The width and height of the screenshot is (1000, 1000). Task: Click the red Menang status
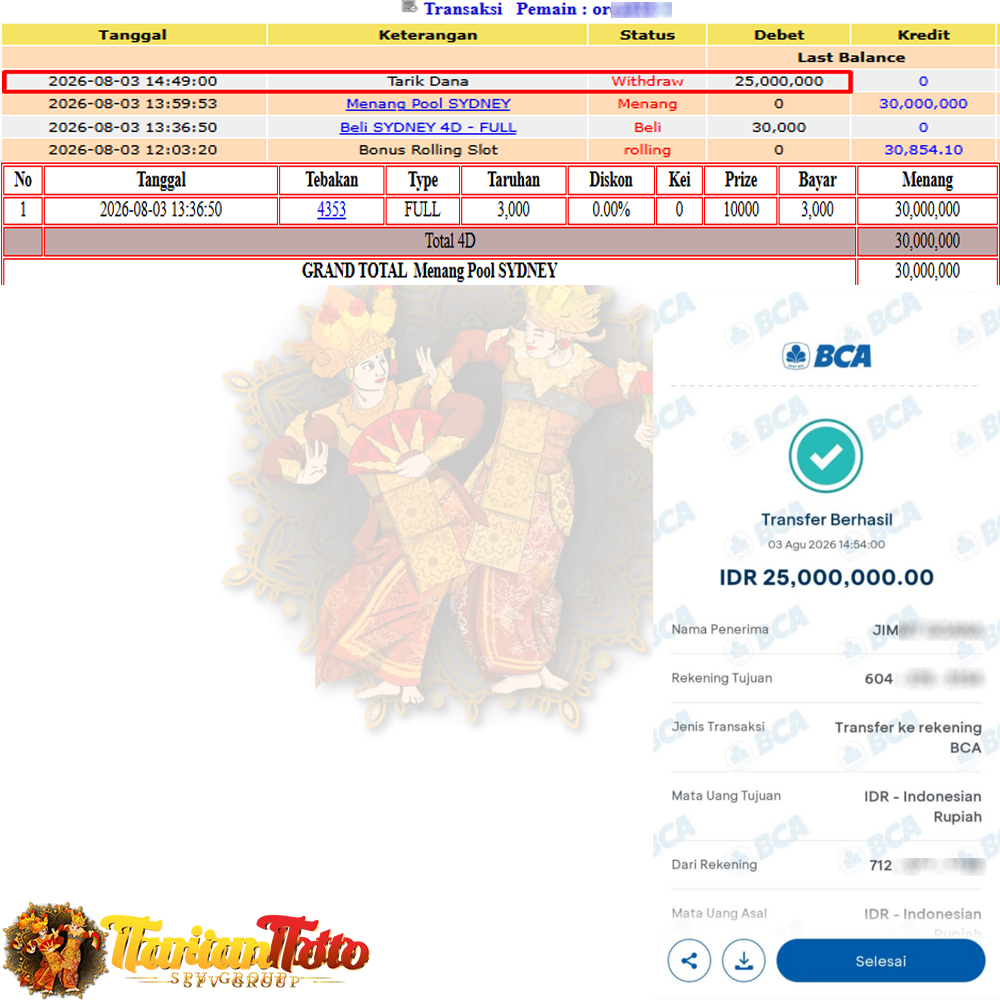[x=647, y=103]
